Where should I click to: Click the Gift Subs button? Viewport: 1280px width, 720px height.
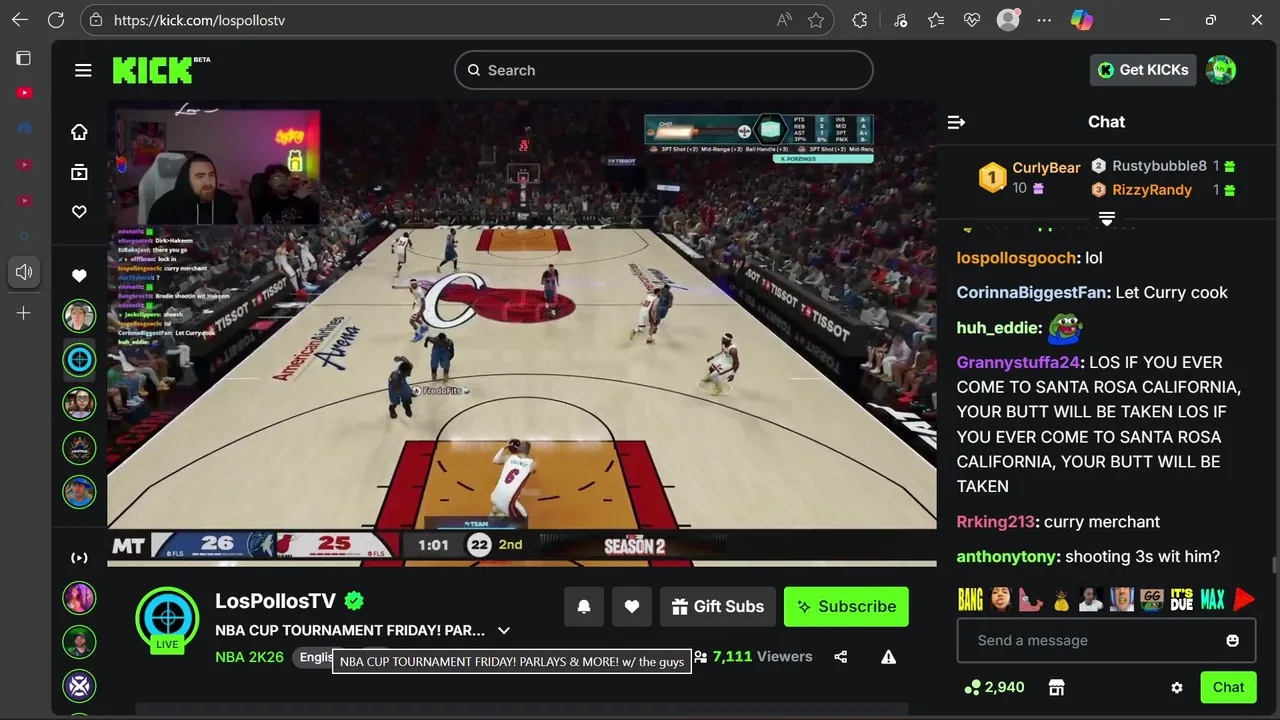click(x=718, y=607)
